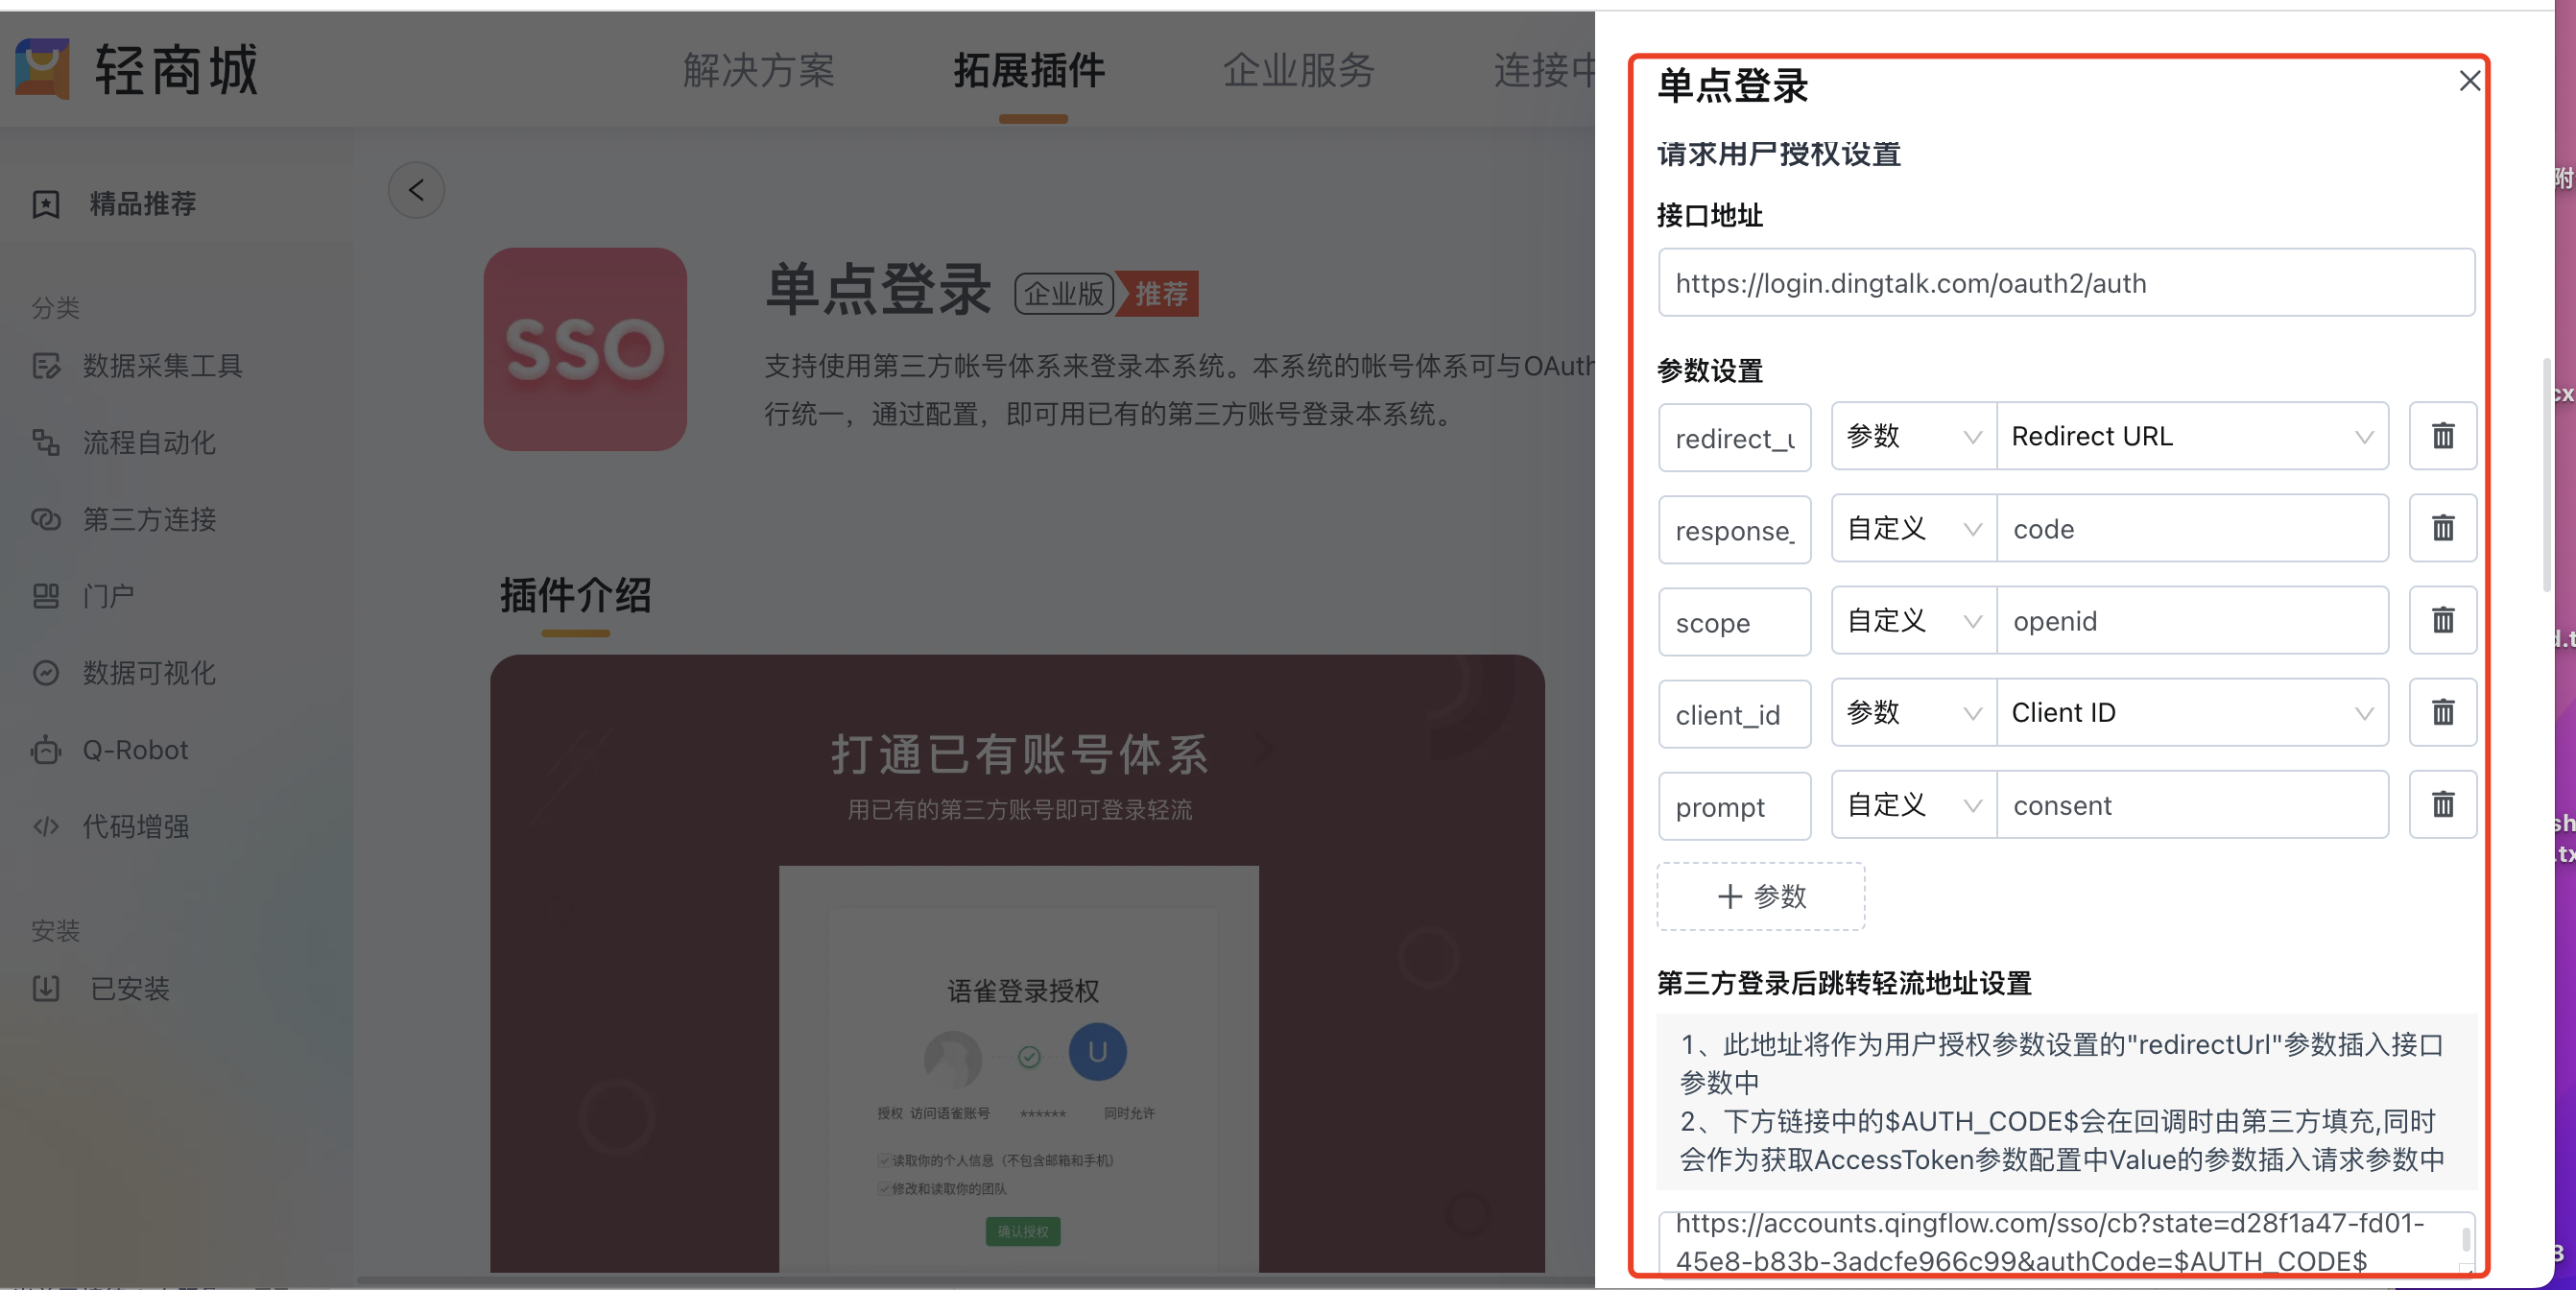
Task: Open 门户 category
Action: pos(108,596)
